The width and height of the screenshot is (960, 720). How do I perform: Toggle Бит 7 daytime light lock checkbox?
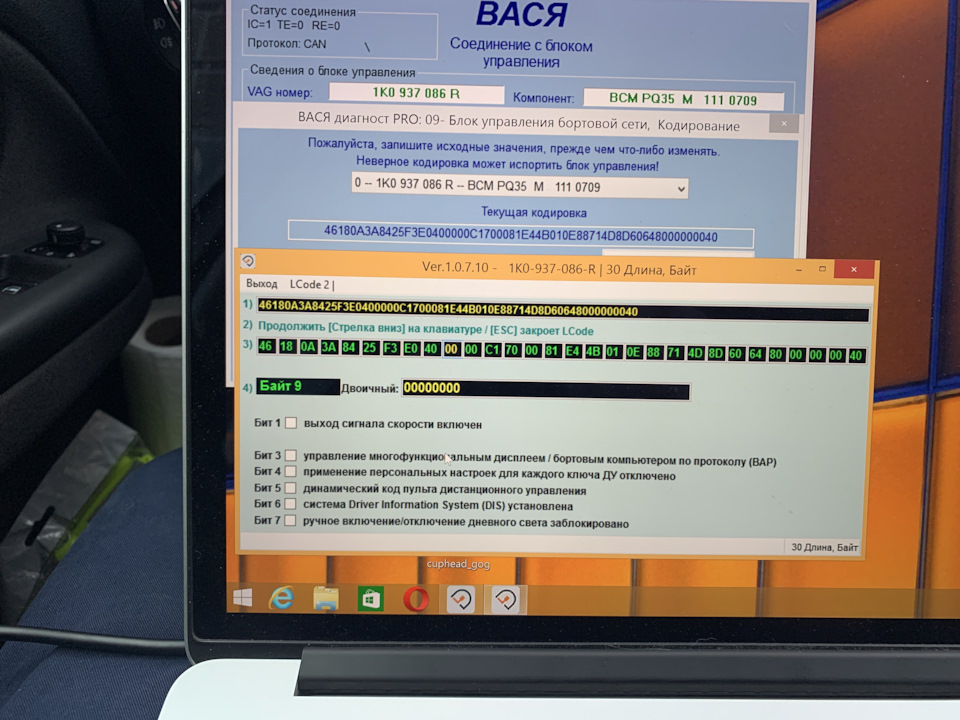[x=291, y=520]
